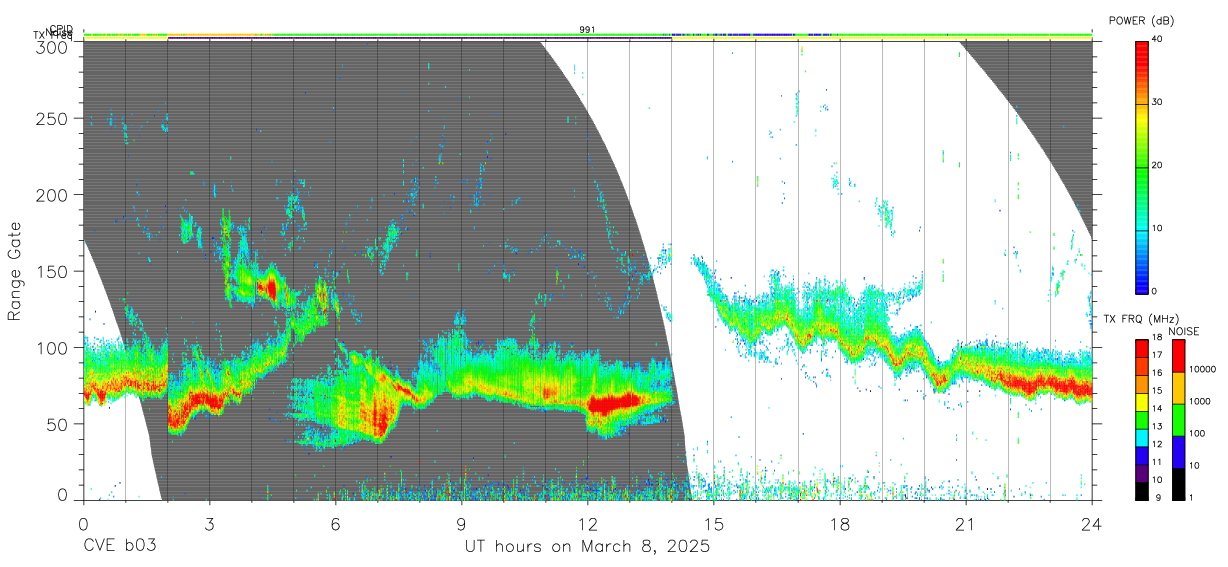
Task: Click the 50 tick label on Range Gate axis
Action: point(57,424)
